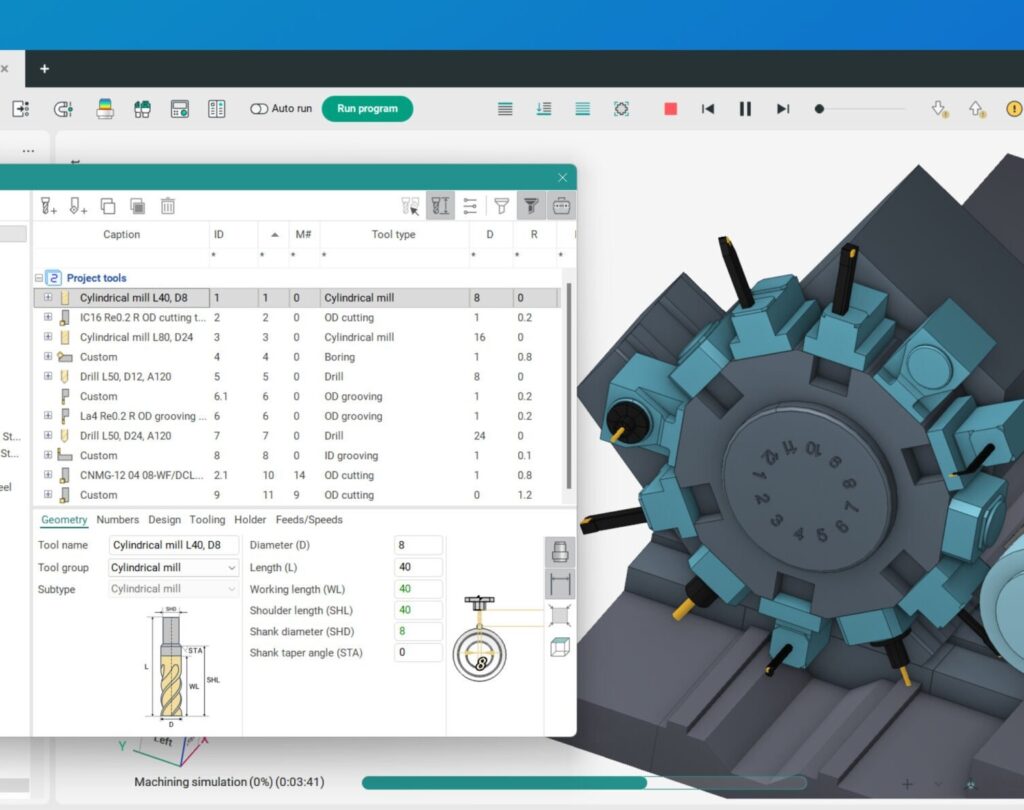The width and height of the screenshot is (1024, 810).
Task: Sort tools by the Tool type column header
Action: (x=393, y=235)
